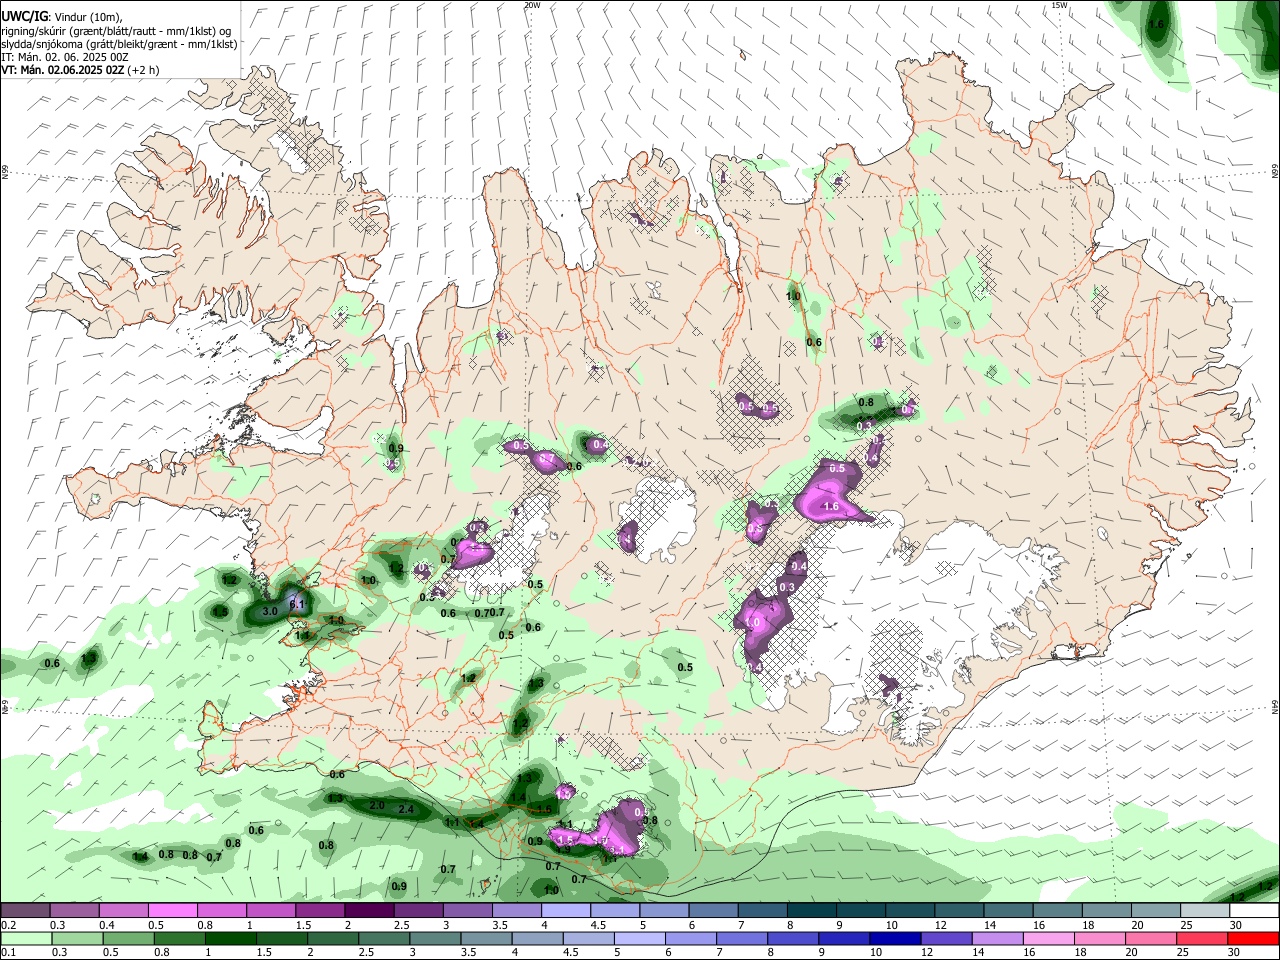Pick the bright red 30 swatch, lower legend row

point(1253,939)
